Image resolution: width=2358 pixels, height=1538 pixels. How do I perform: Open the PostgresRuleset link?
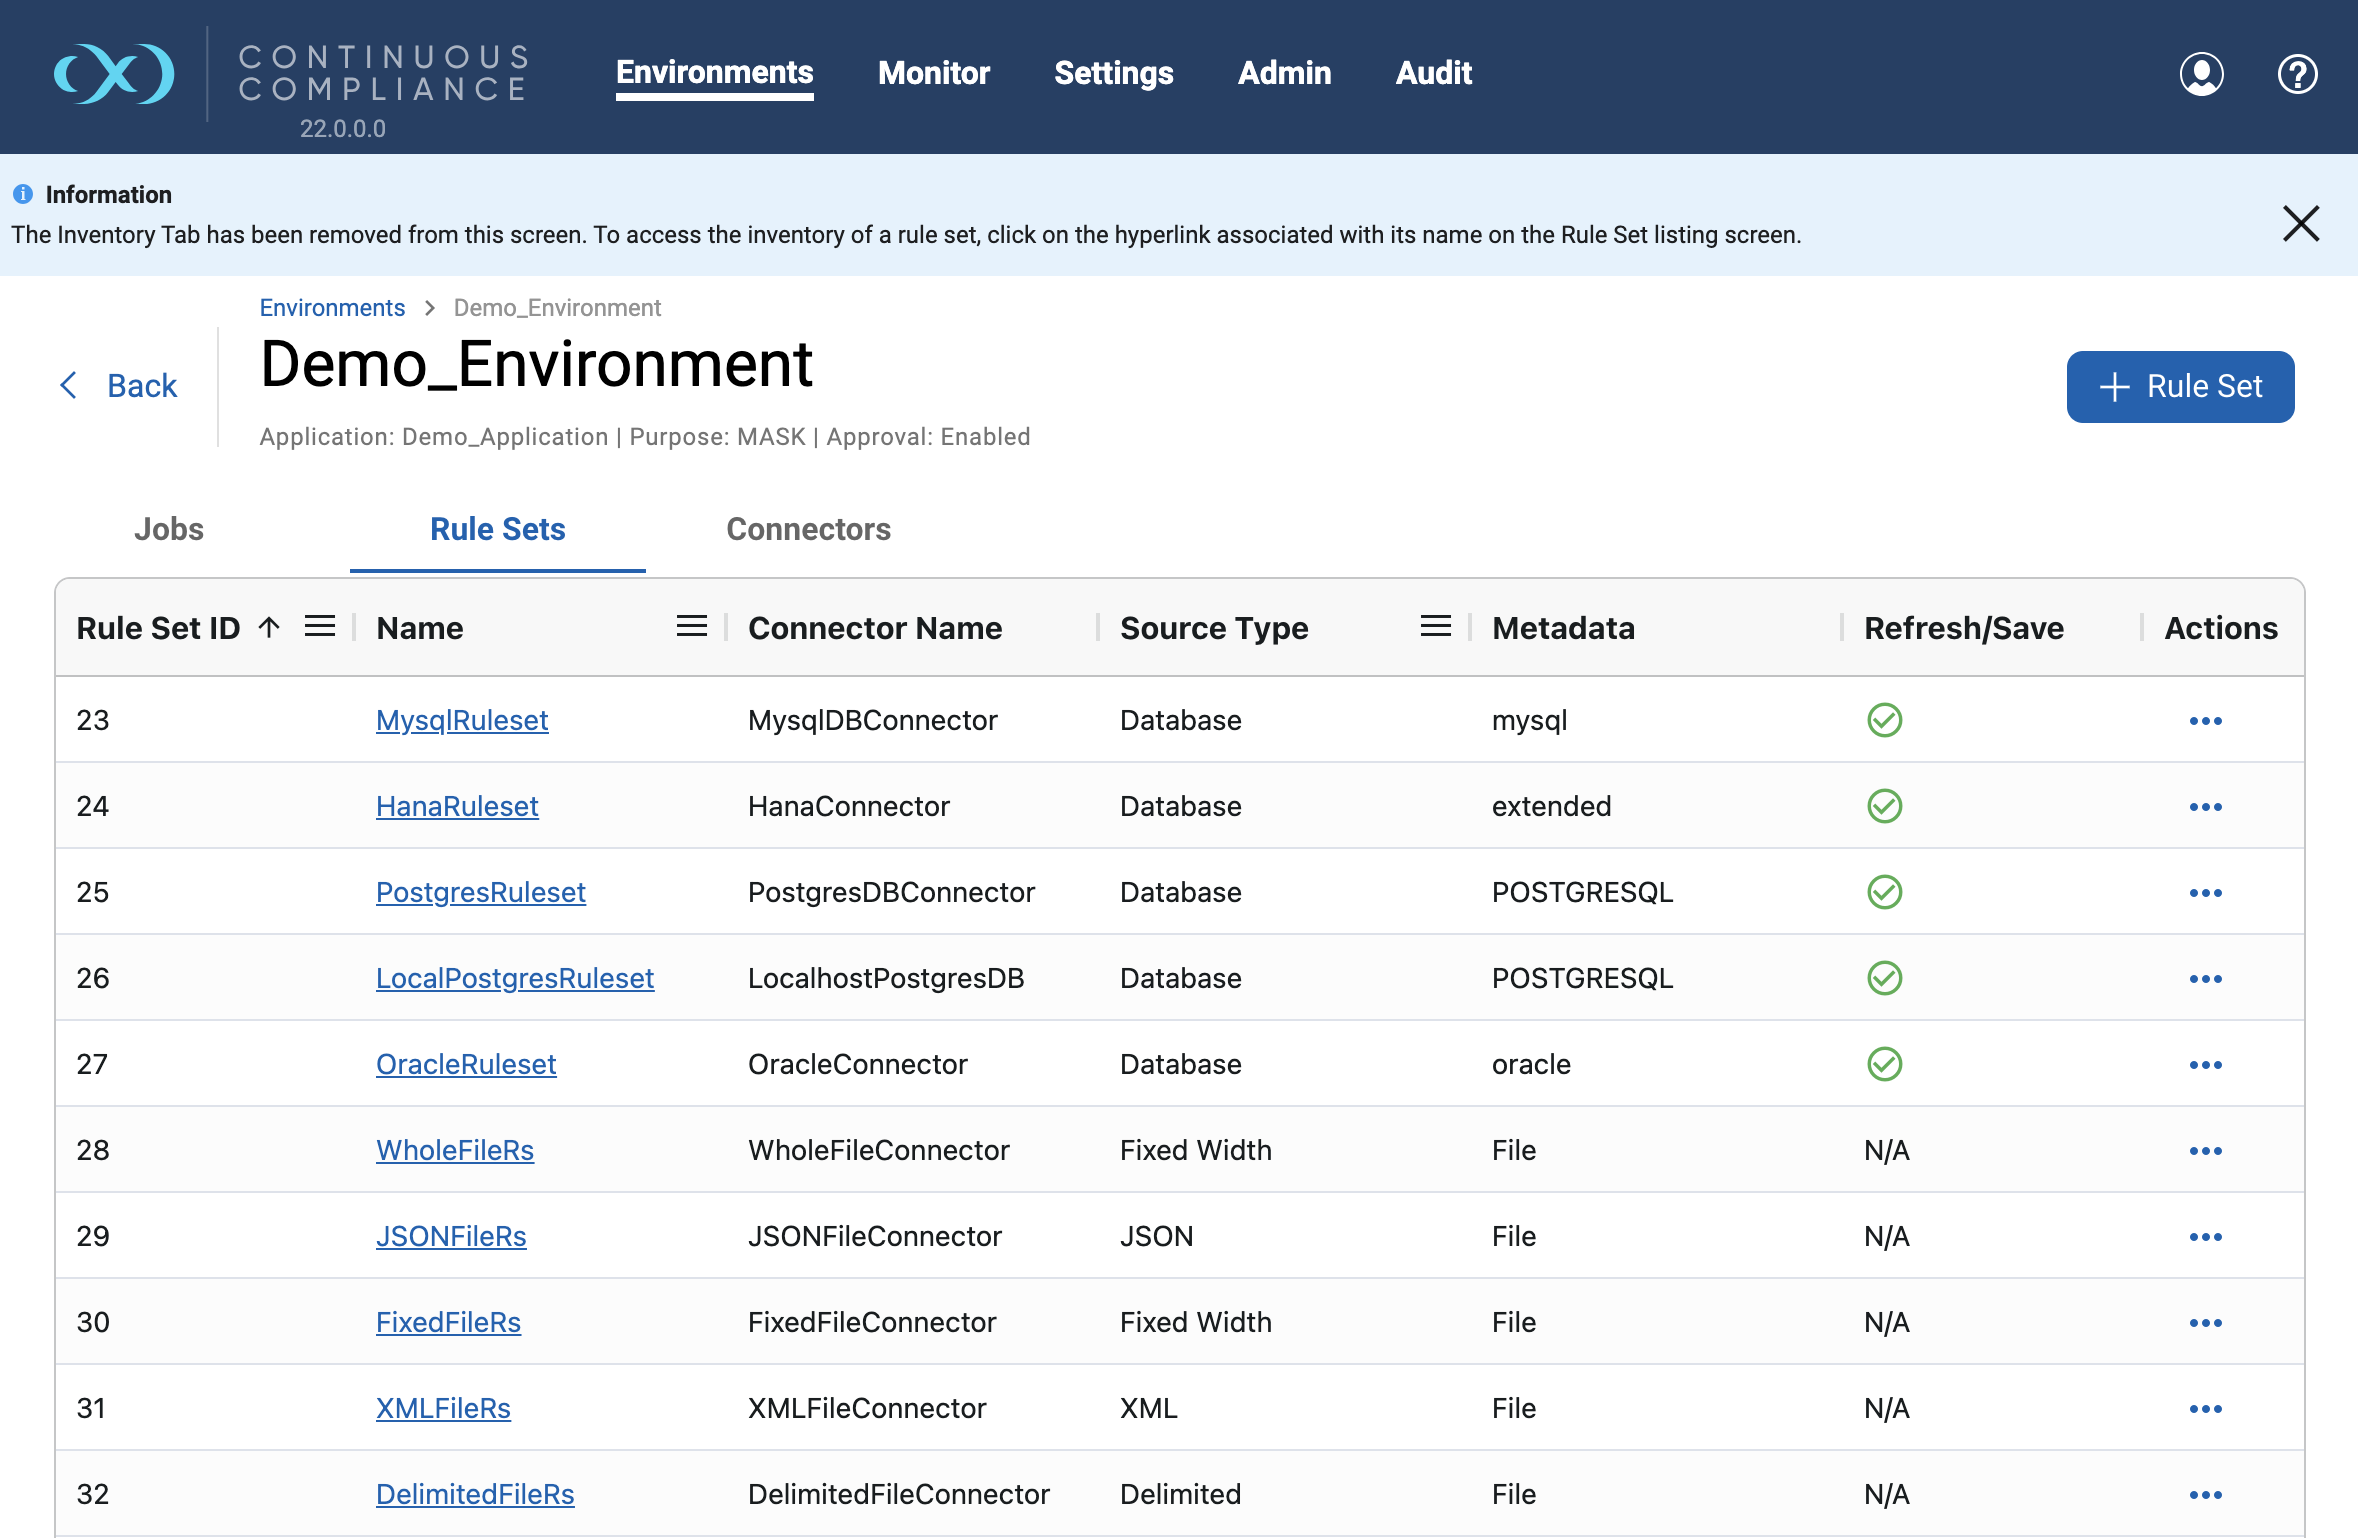(x=481, y=892)
